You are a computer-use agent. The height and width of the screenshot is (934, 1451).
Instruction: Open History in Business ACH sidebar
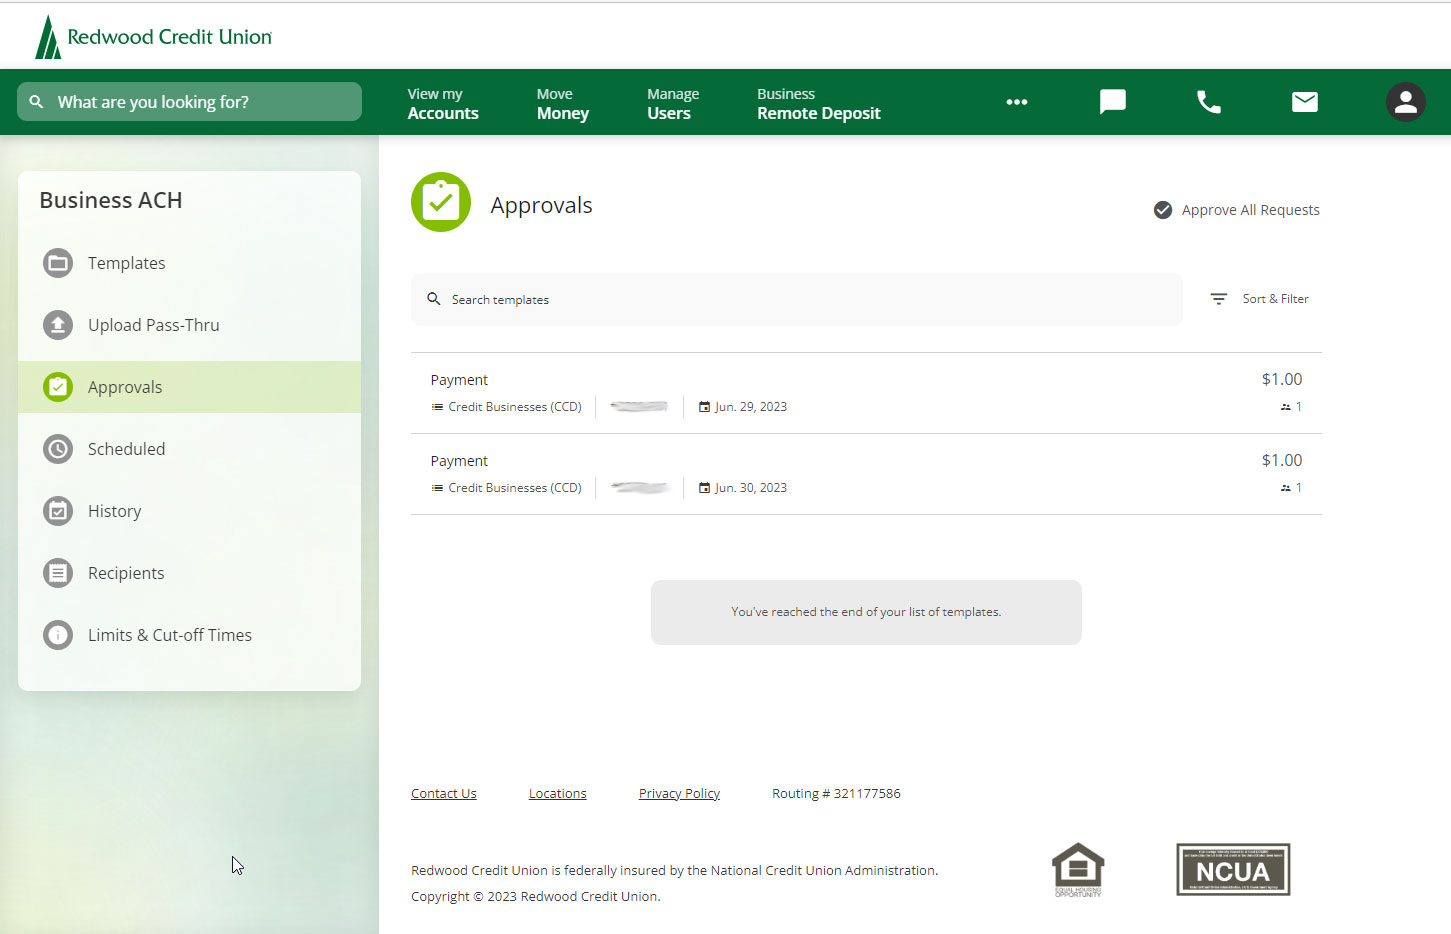[189, 511]
